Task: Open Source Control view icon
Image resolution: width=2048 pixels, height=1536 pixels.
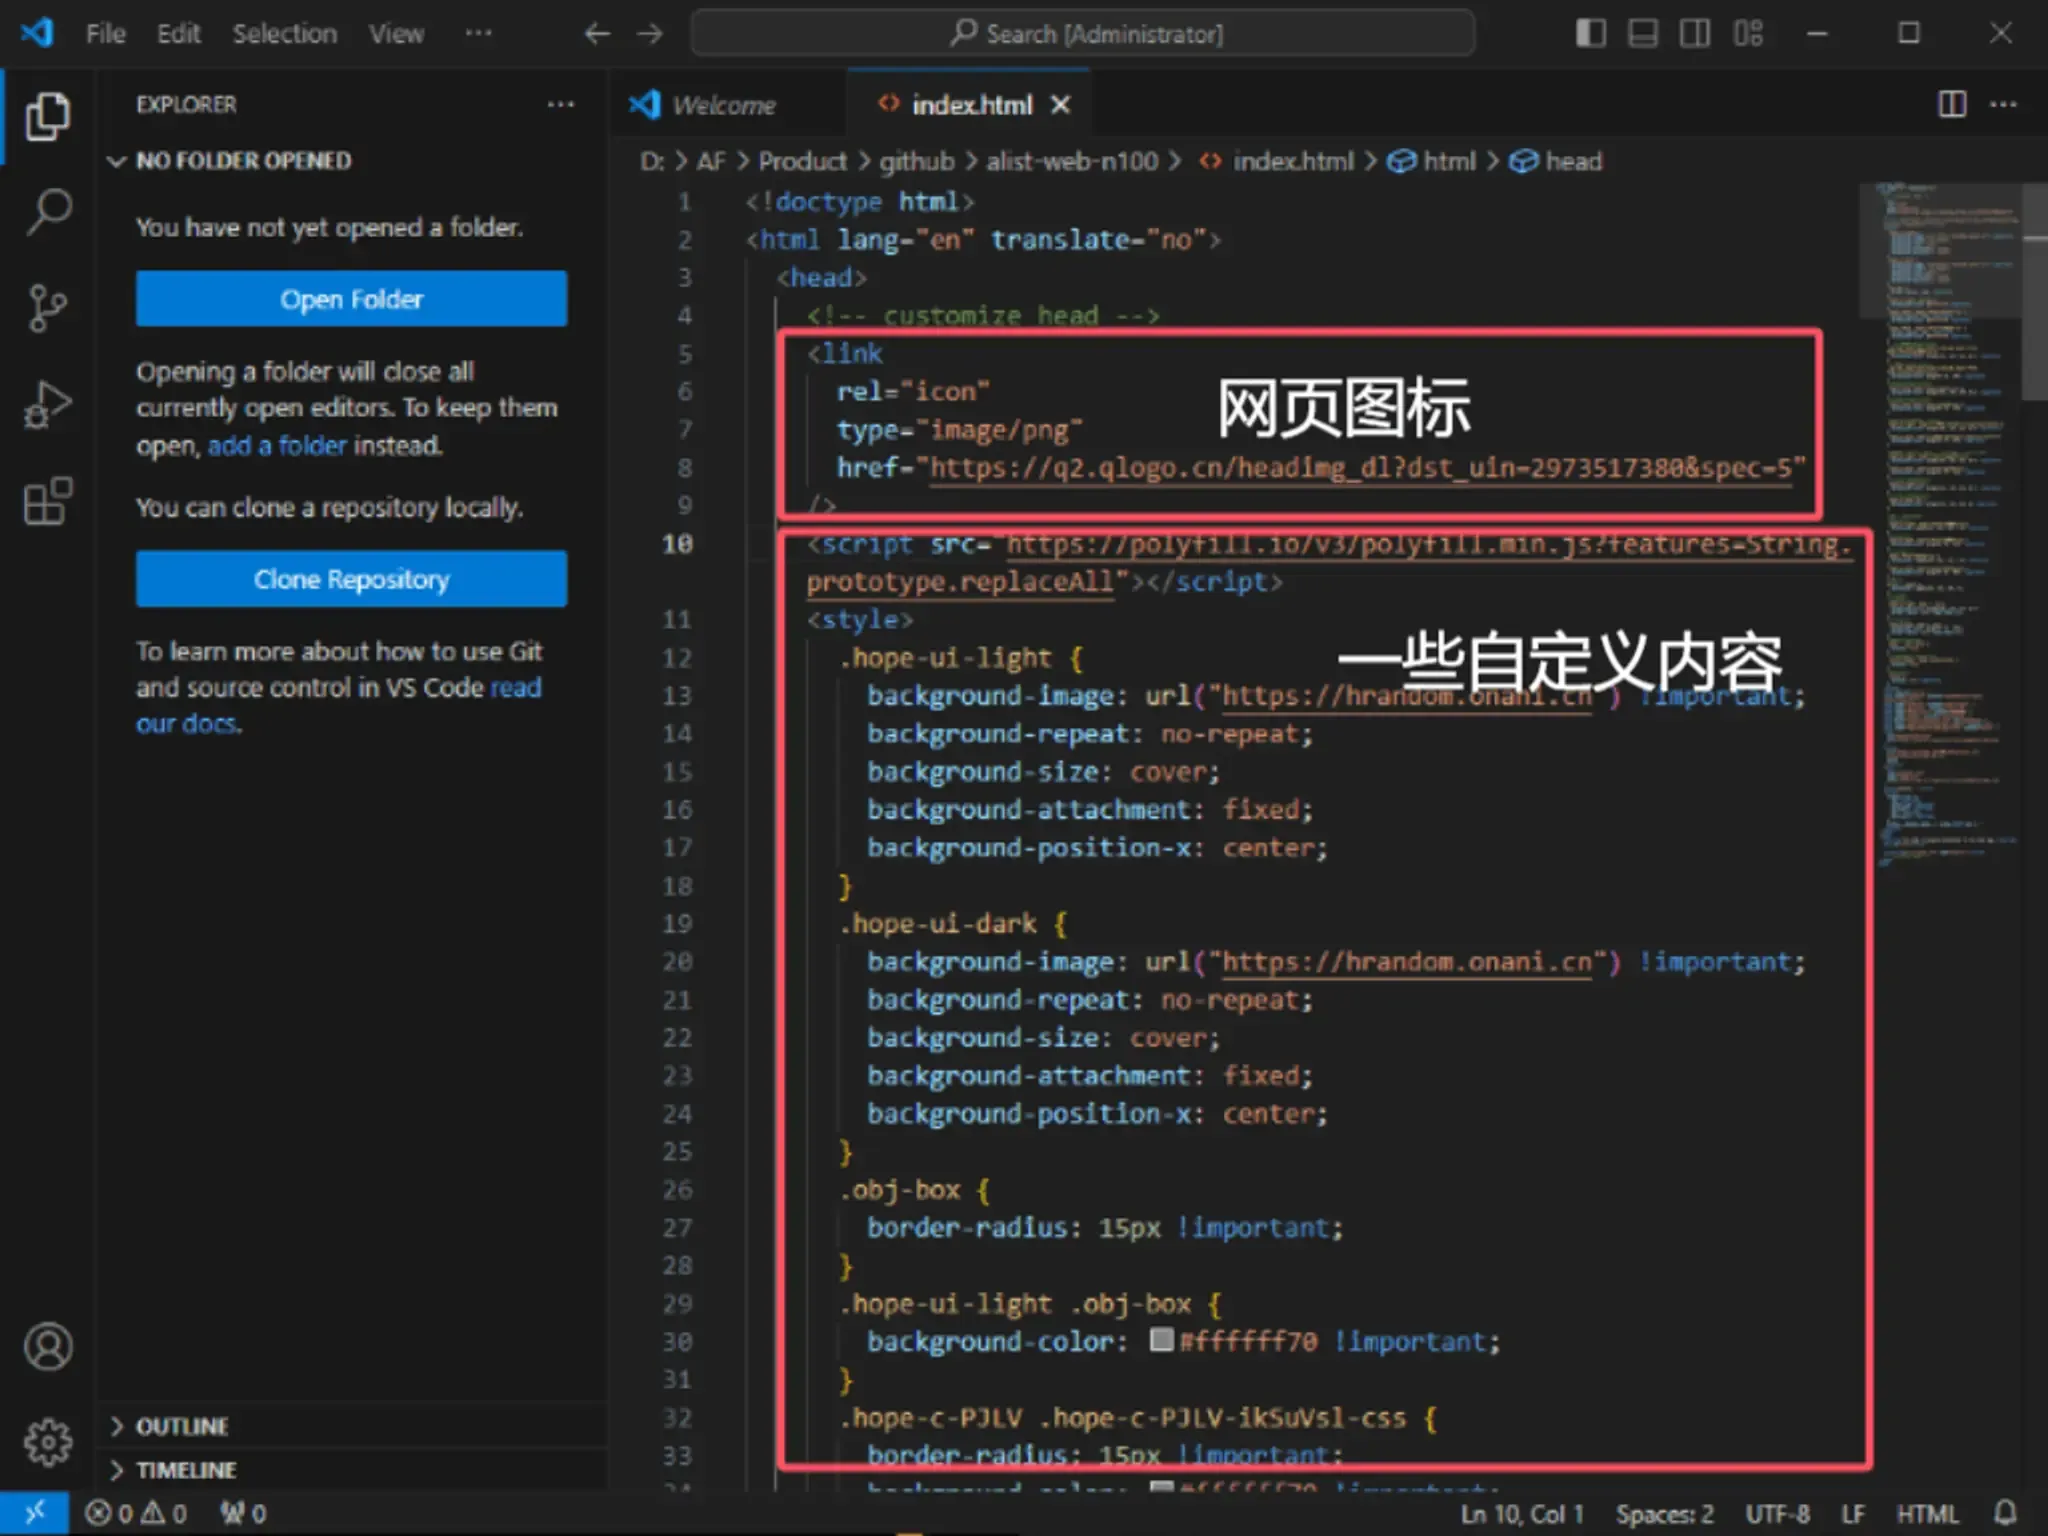Action: tap(48, 307)
